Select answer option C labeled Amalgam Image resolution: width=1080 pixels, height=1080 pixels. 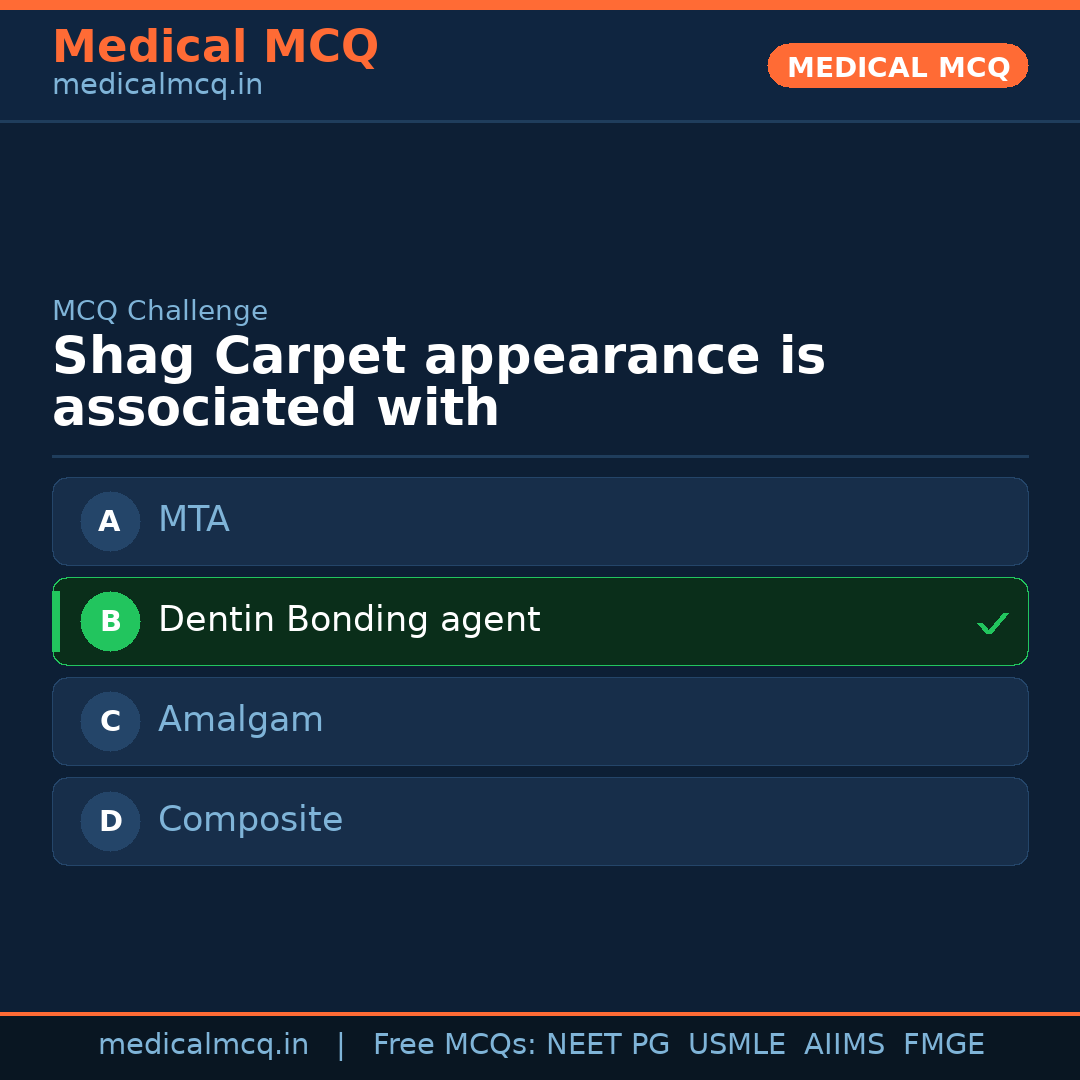coord(540,721)
